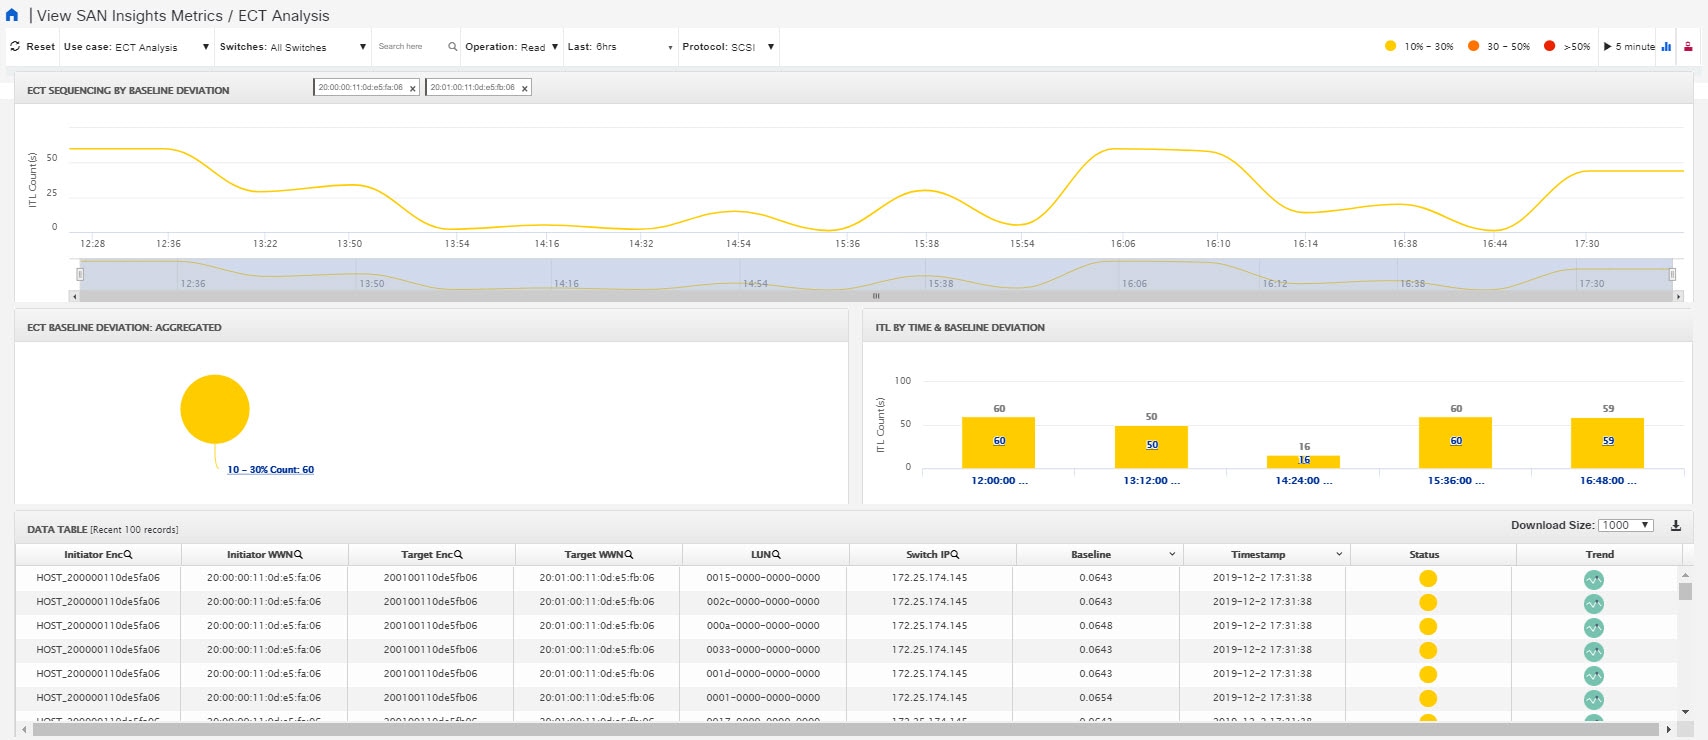The image size is (1708, 740).
Task: Click the blue bar chart icon
Action: click(1666, 47)
